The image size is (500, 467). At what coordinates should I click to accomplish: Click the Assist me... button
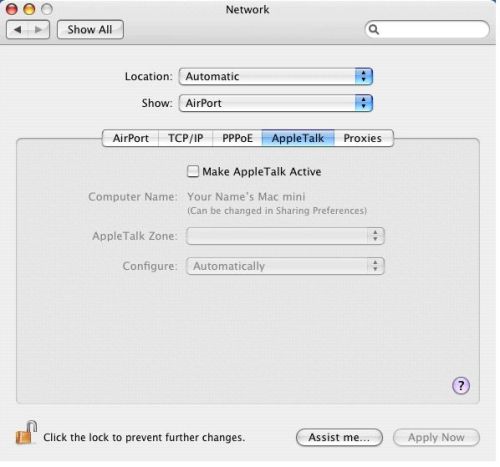(339, 437)
